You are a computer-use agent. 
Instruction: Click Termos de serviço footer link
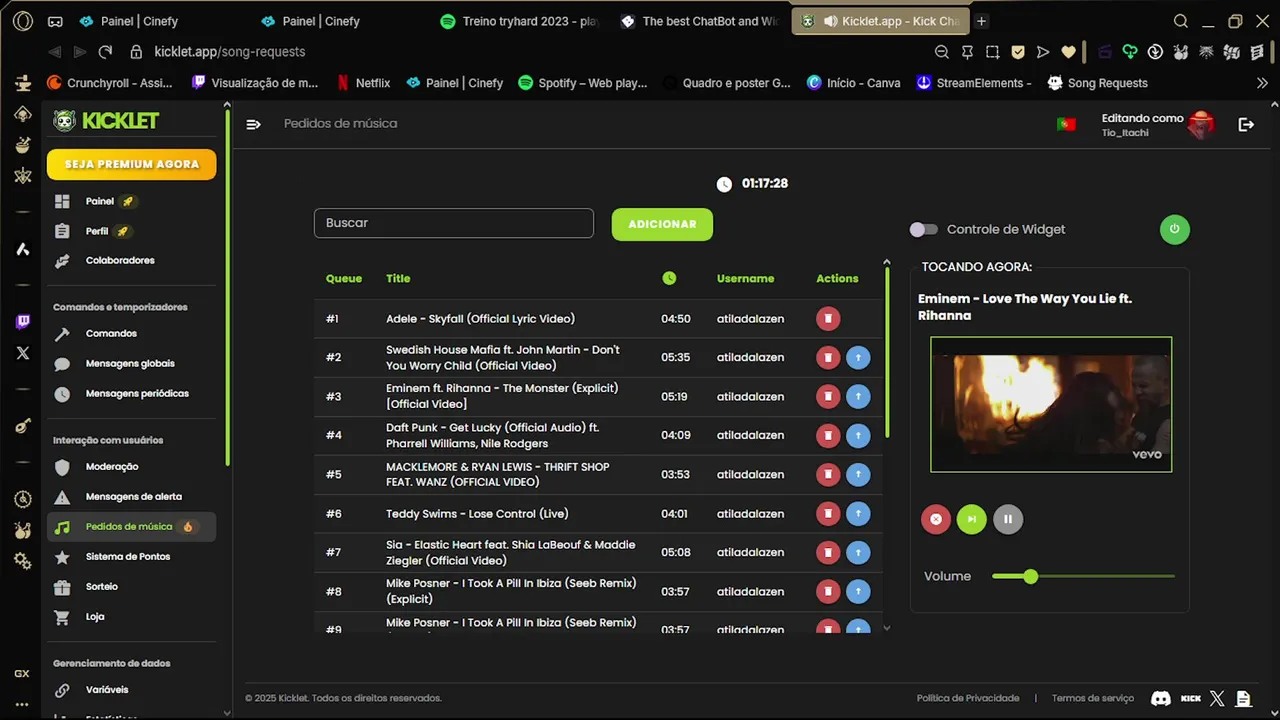point(1093,698)
